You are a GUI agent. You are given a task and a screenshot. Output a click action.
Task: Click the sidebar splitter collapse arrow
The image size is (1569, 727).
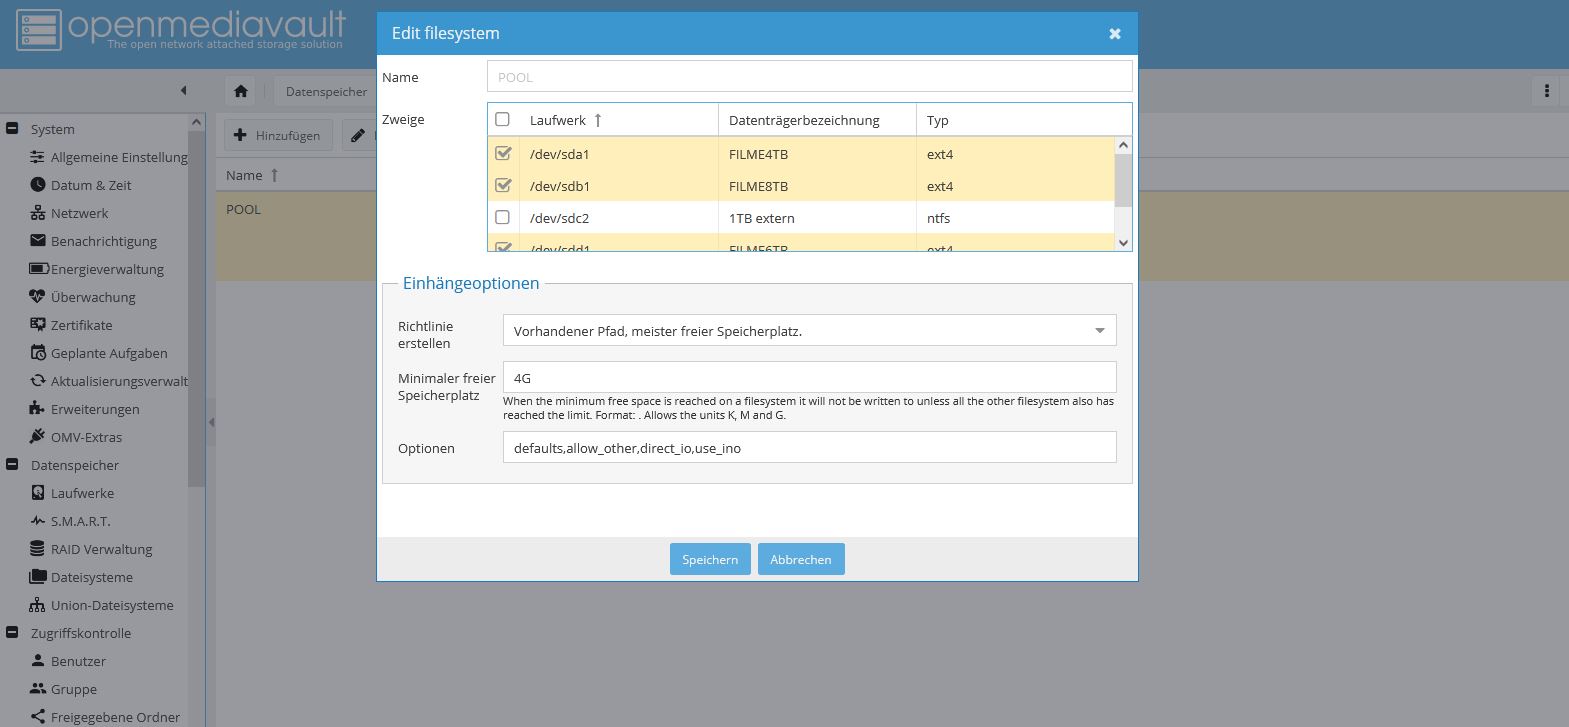coord(211,422)
